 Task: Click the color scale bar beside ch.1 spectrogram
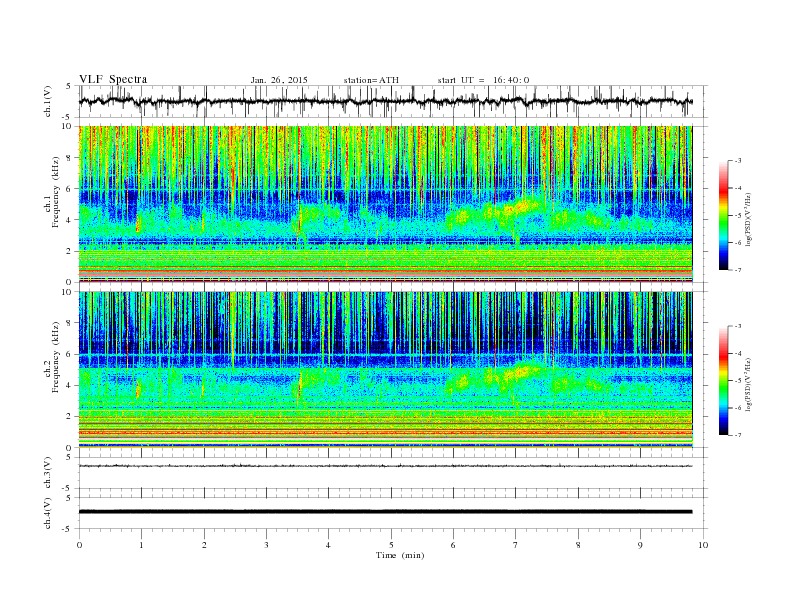coord(723,216)
